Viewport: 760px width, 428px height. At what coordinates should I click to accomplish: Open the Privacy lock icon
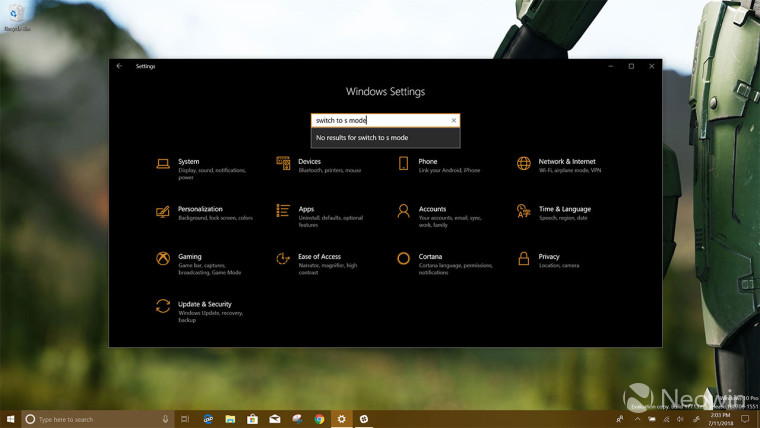[x=523, y=258]
